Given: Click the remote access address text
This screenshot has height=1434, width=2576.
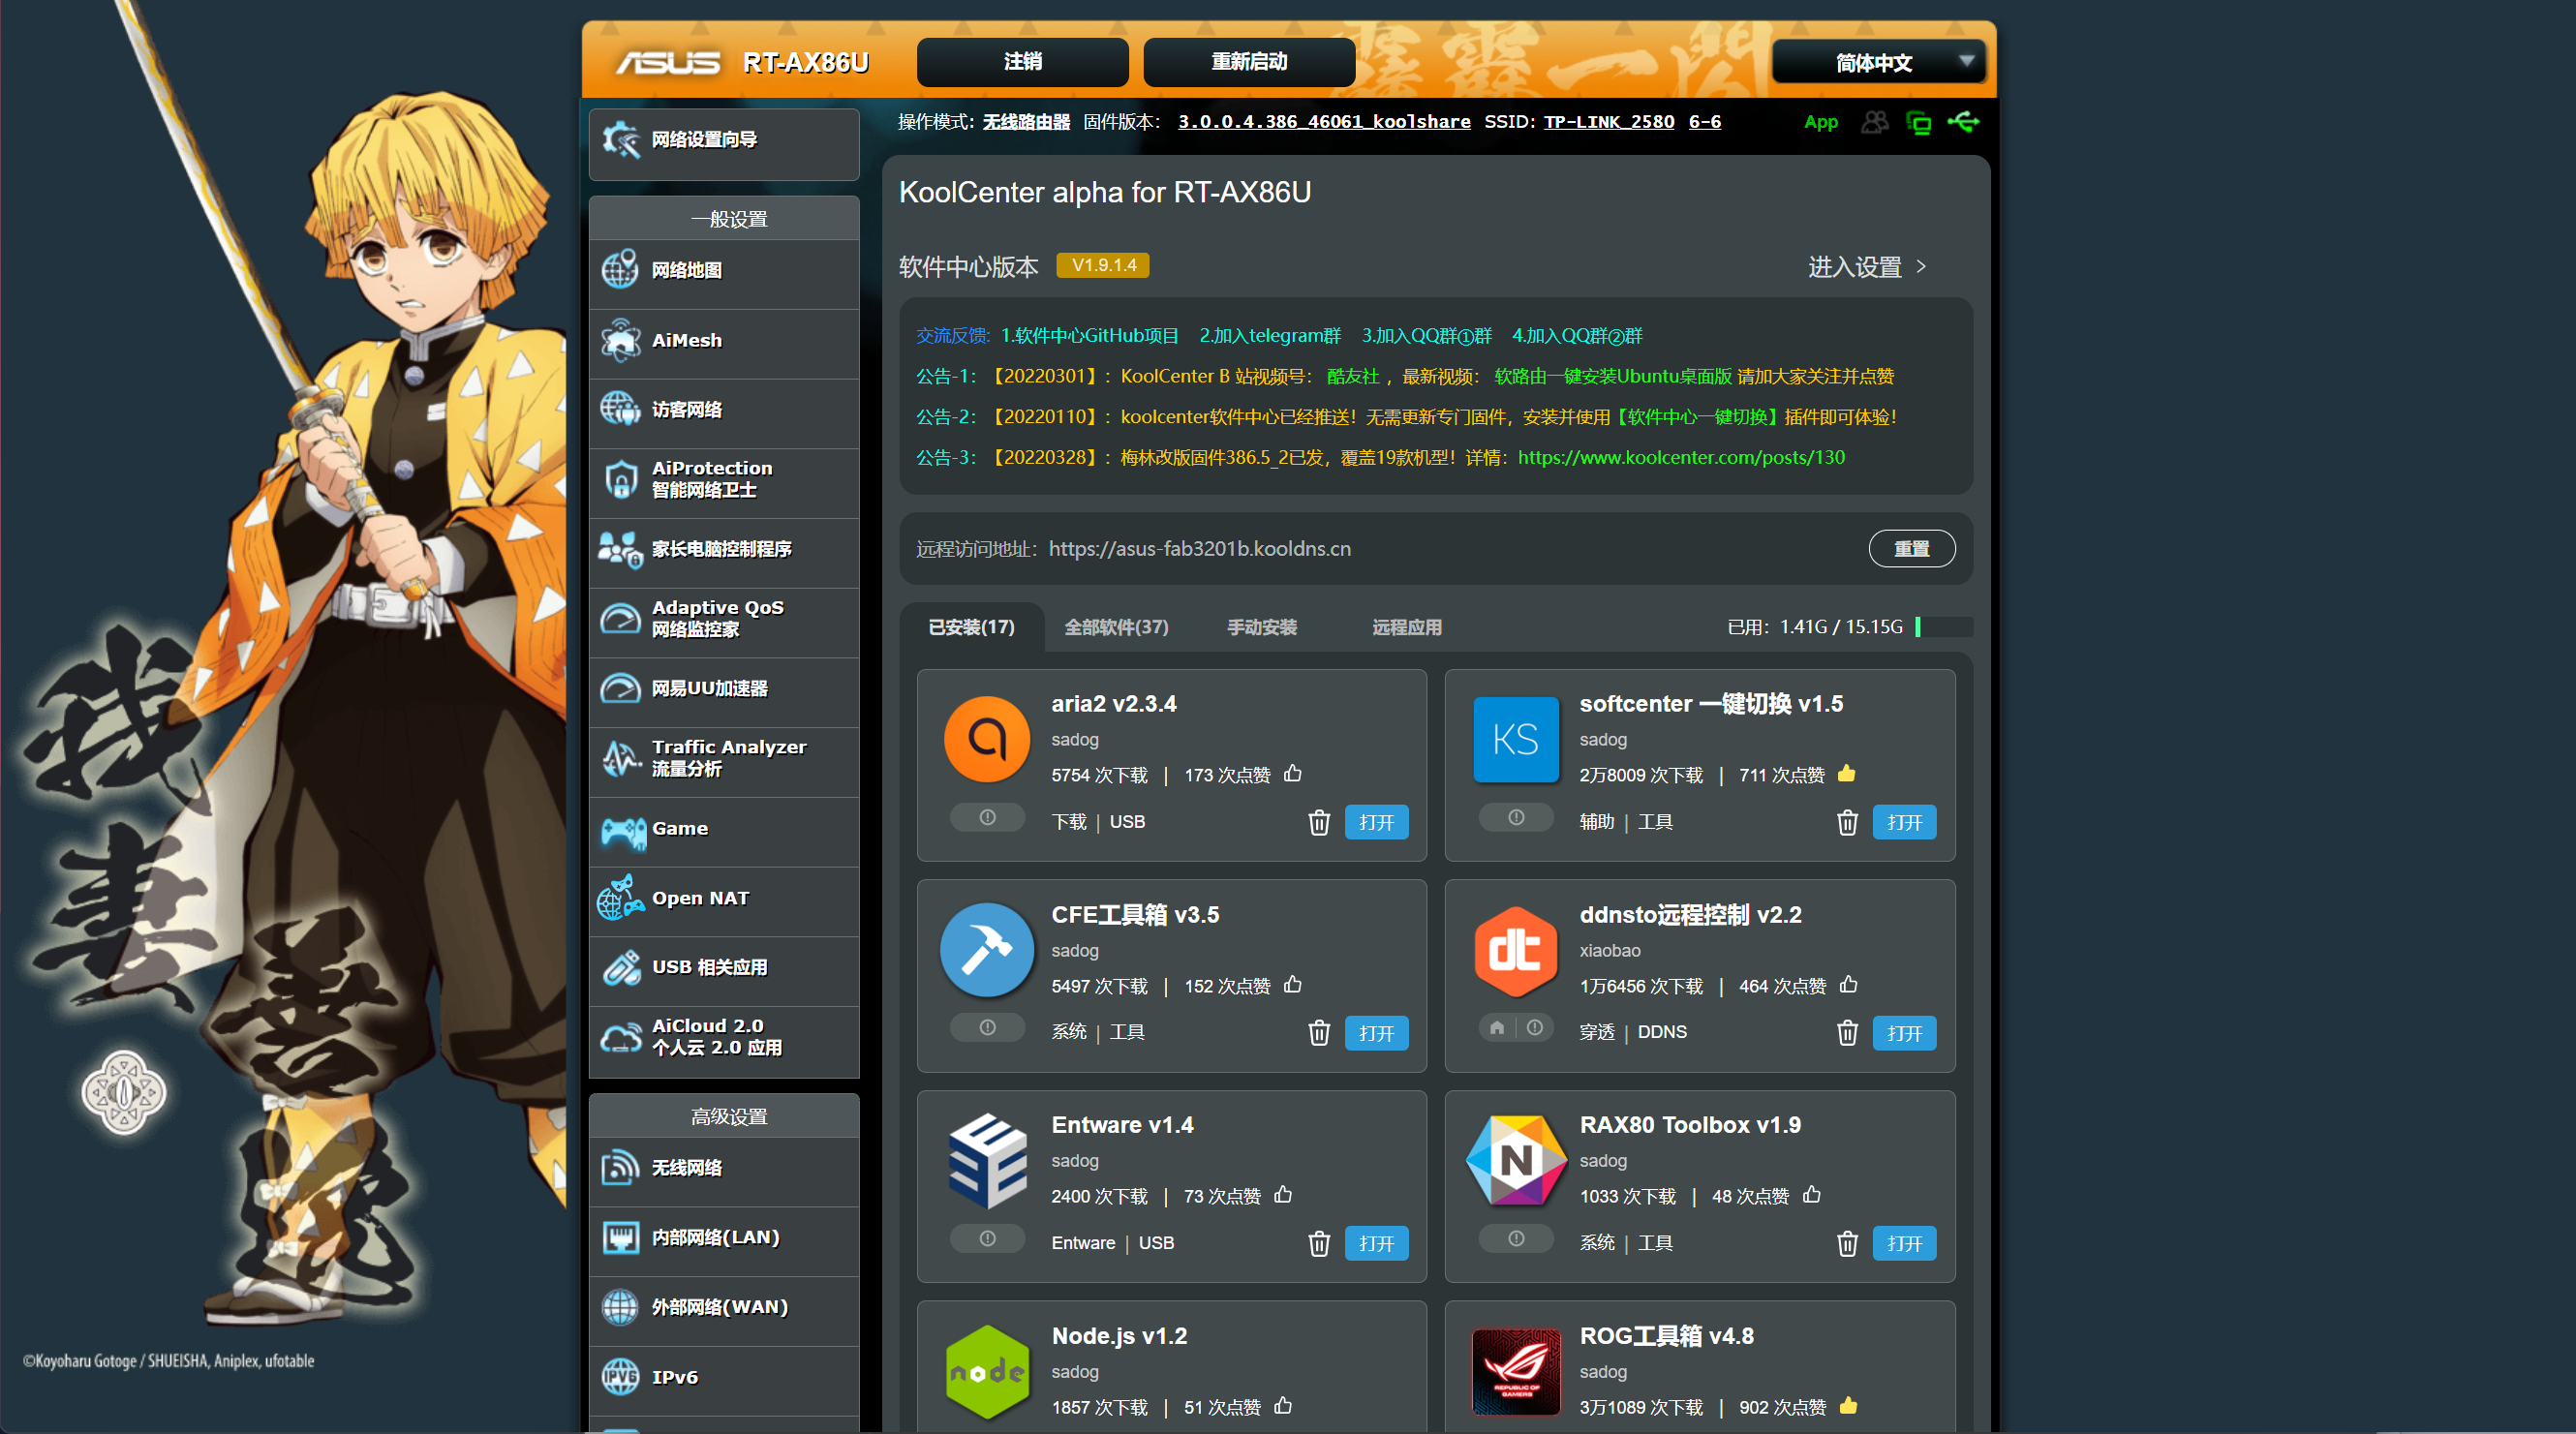Looking at the screenshot, I should tap(1199, 549).
